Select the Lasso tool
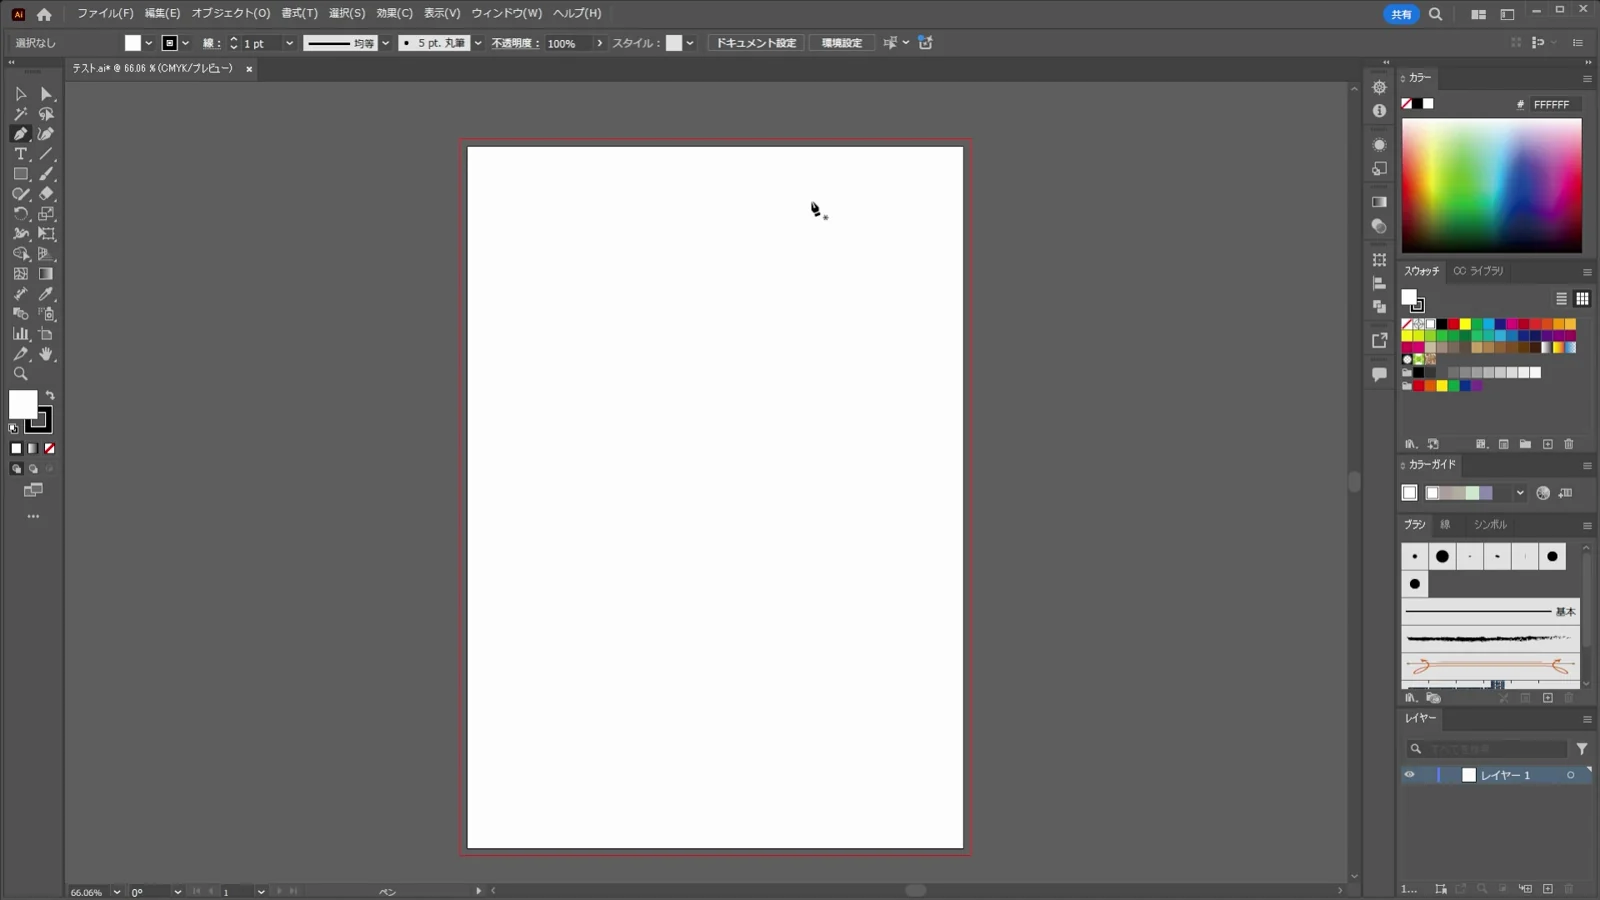Viewport: 1600px width, 900px height. click(x=46, y=114)
